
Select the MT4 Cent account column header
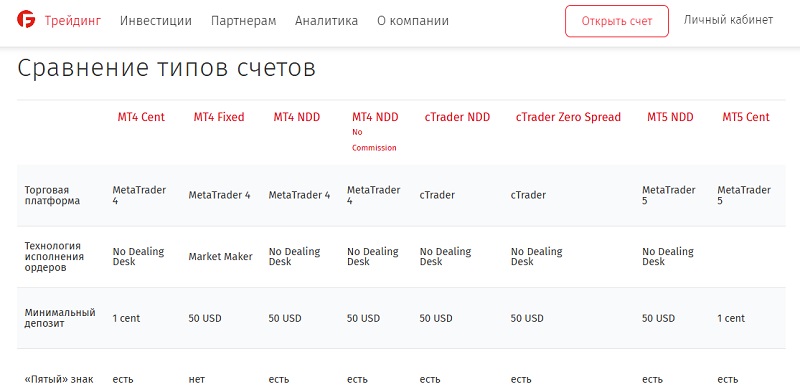coord(141,117)
